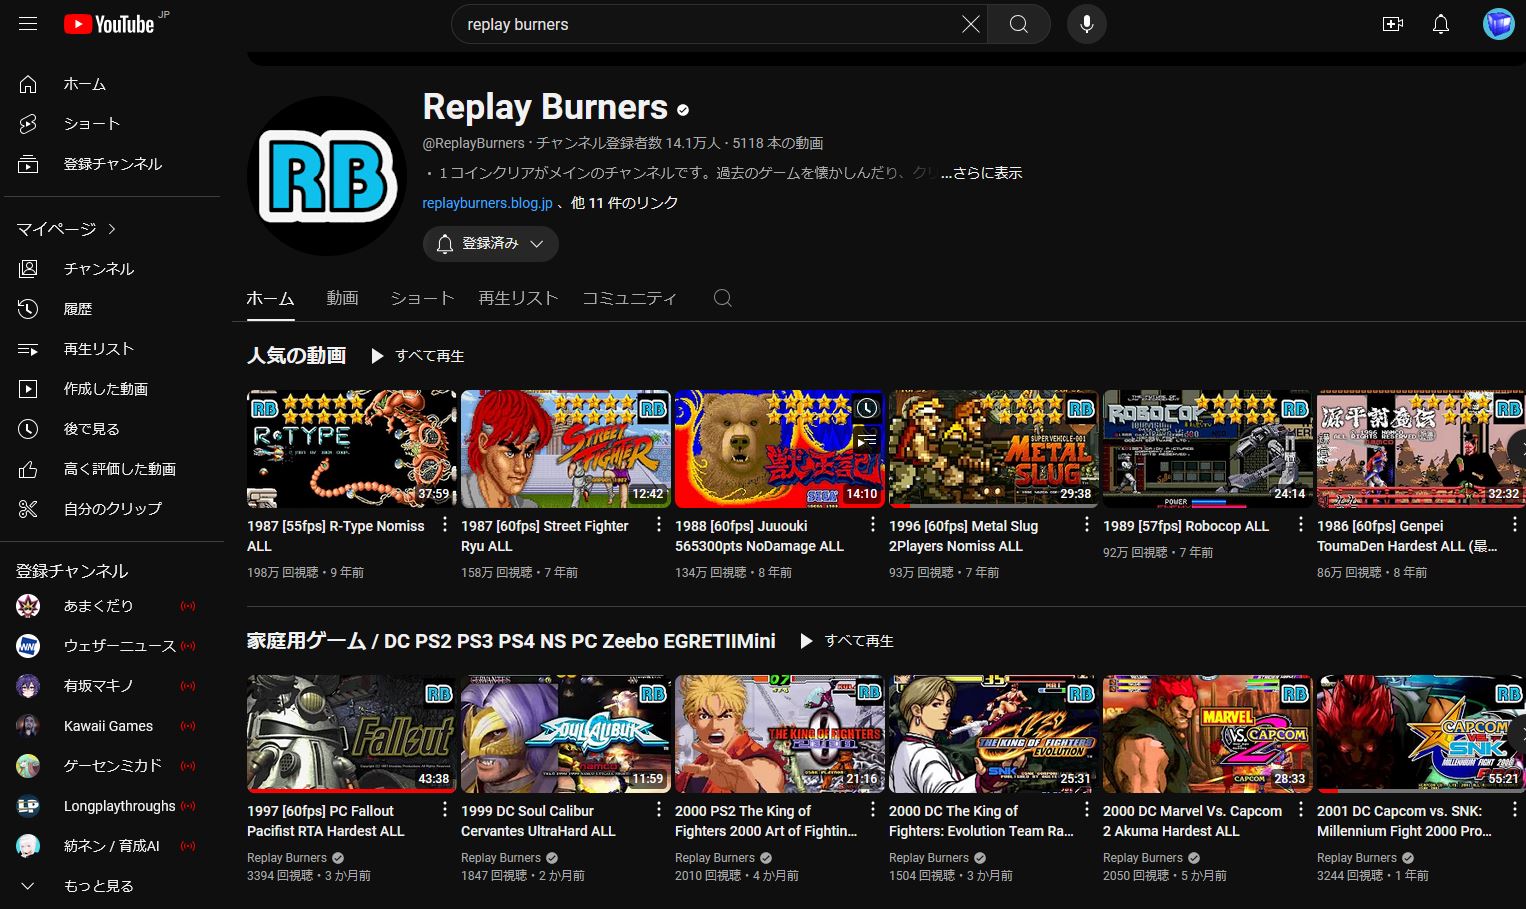
Task: Open the 1986 Genpei ToumaDen video title
Action: (x=1407, y=536)
